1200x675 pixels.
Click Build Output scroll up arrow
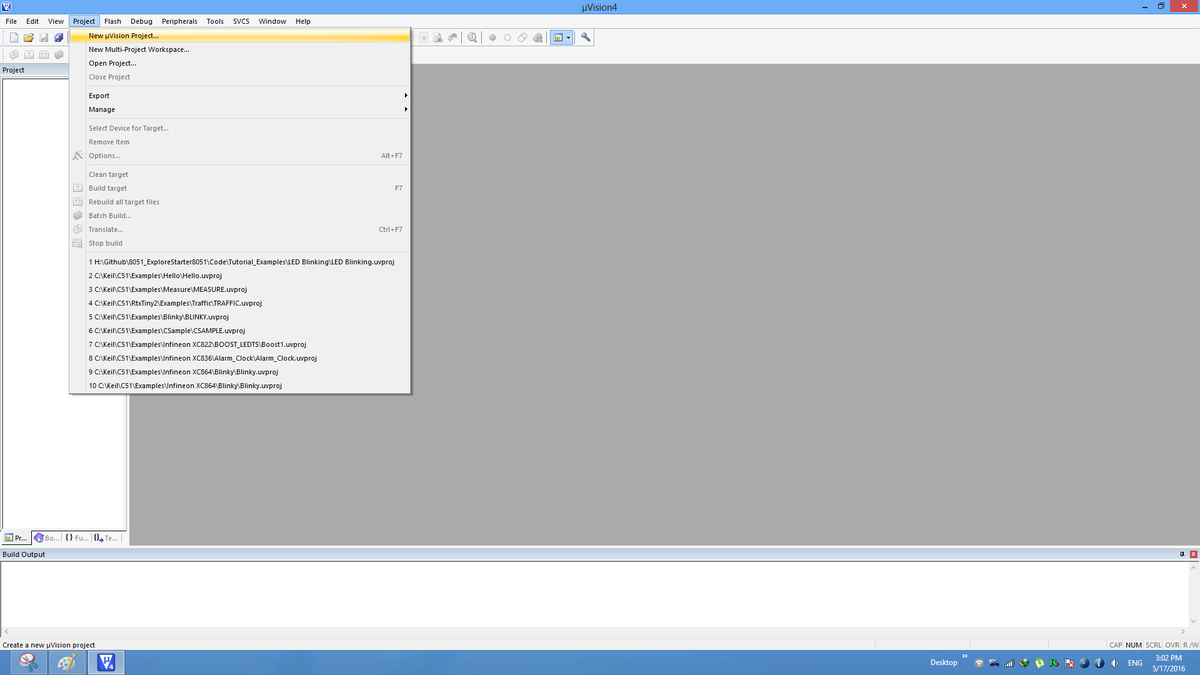pyautogui.click(x=1193, y=567)
